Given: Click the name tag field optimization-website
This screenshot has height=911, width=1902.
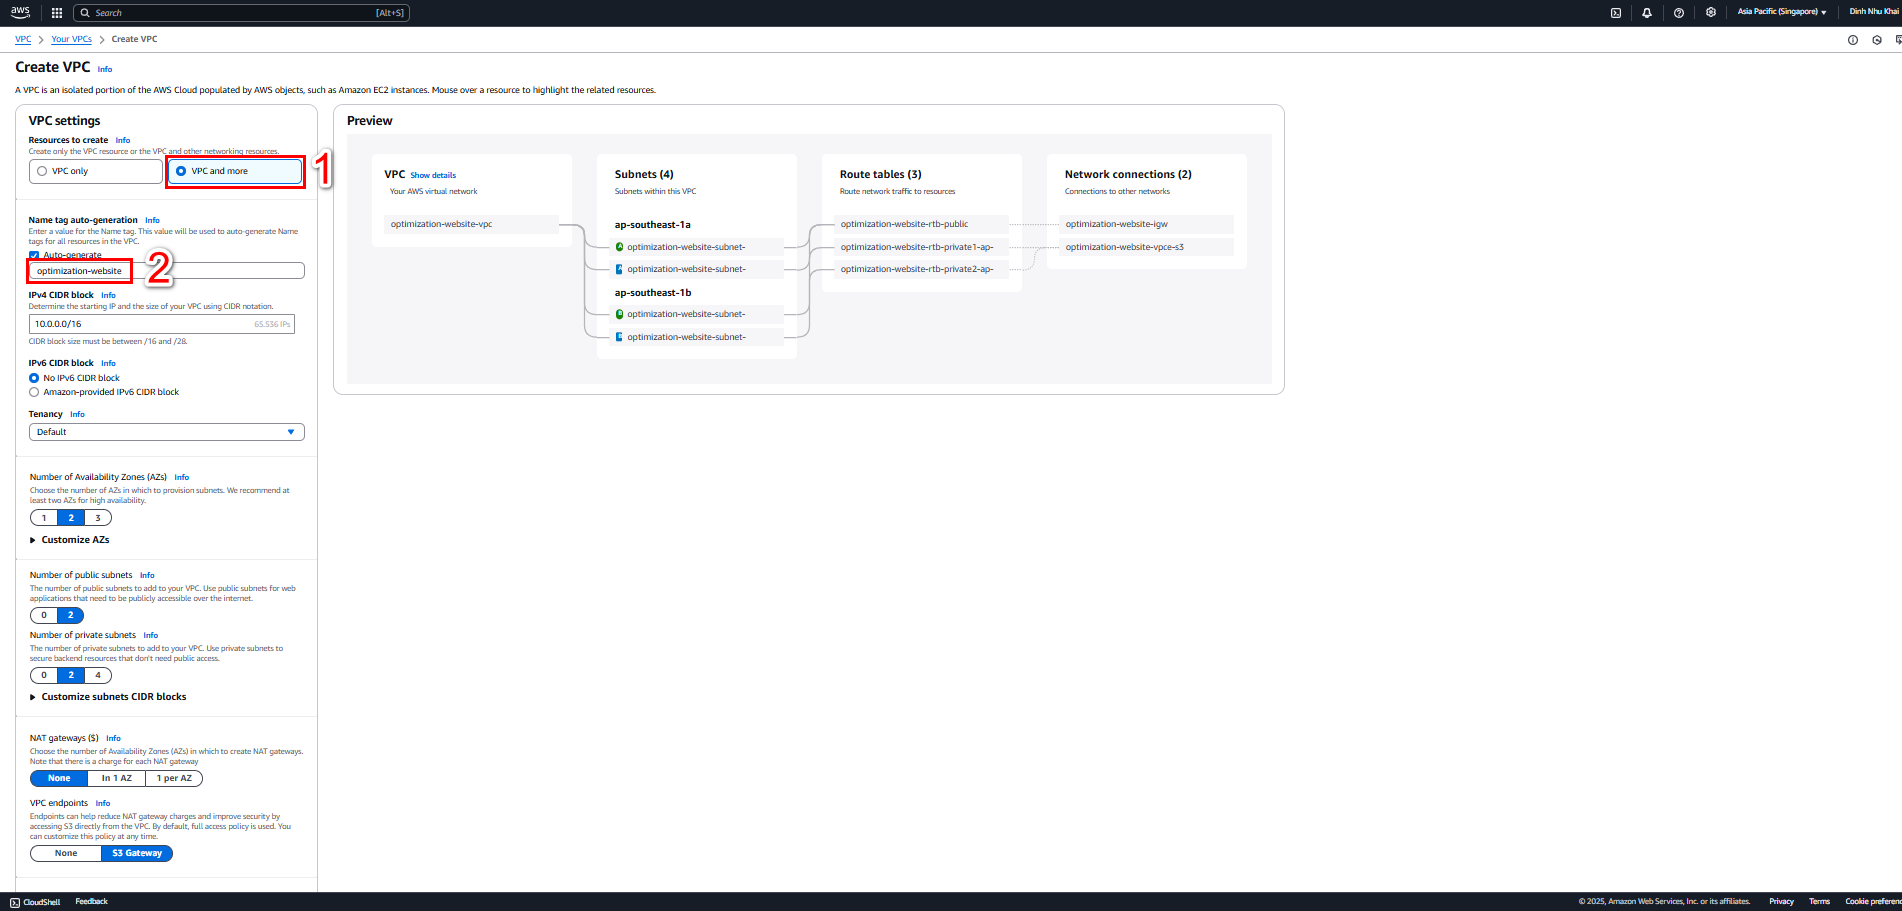Looking at the screenshot, I should pos(167,271).
